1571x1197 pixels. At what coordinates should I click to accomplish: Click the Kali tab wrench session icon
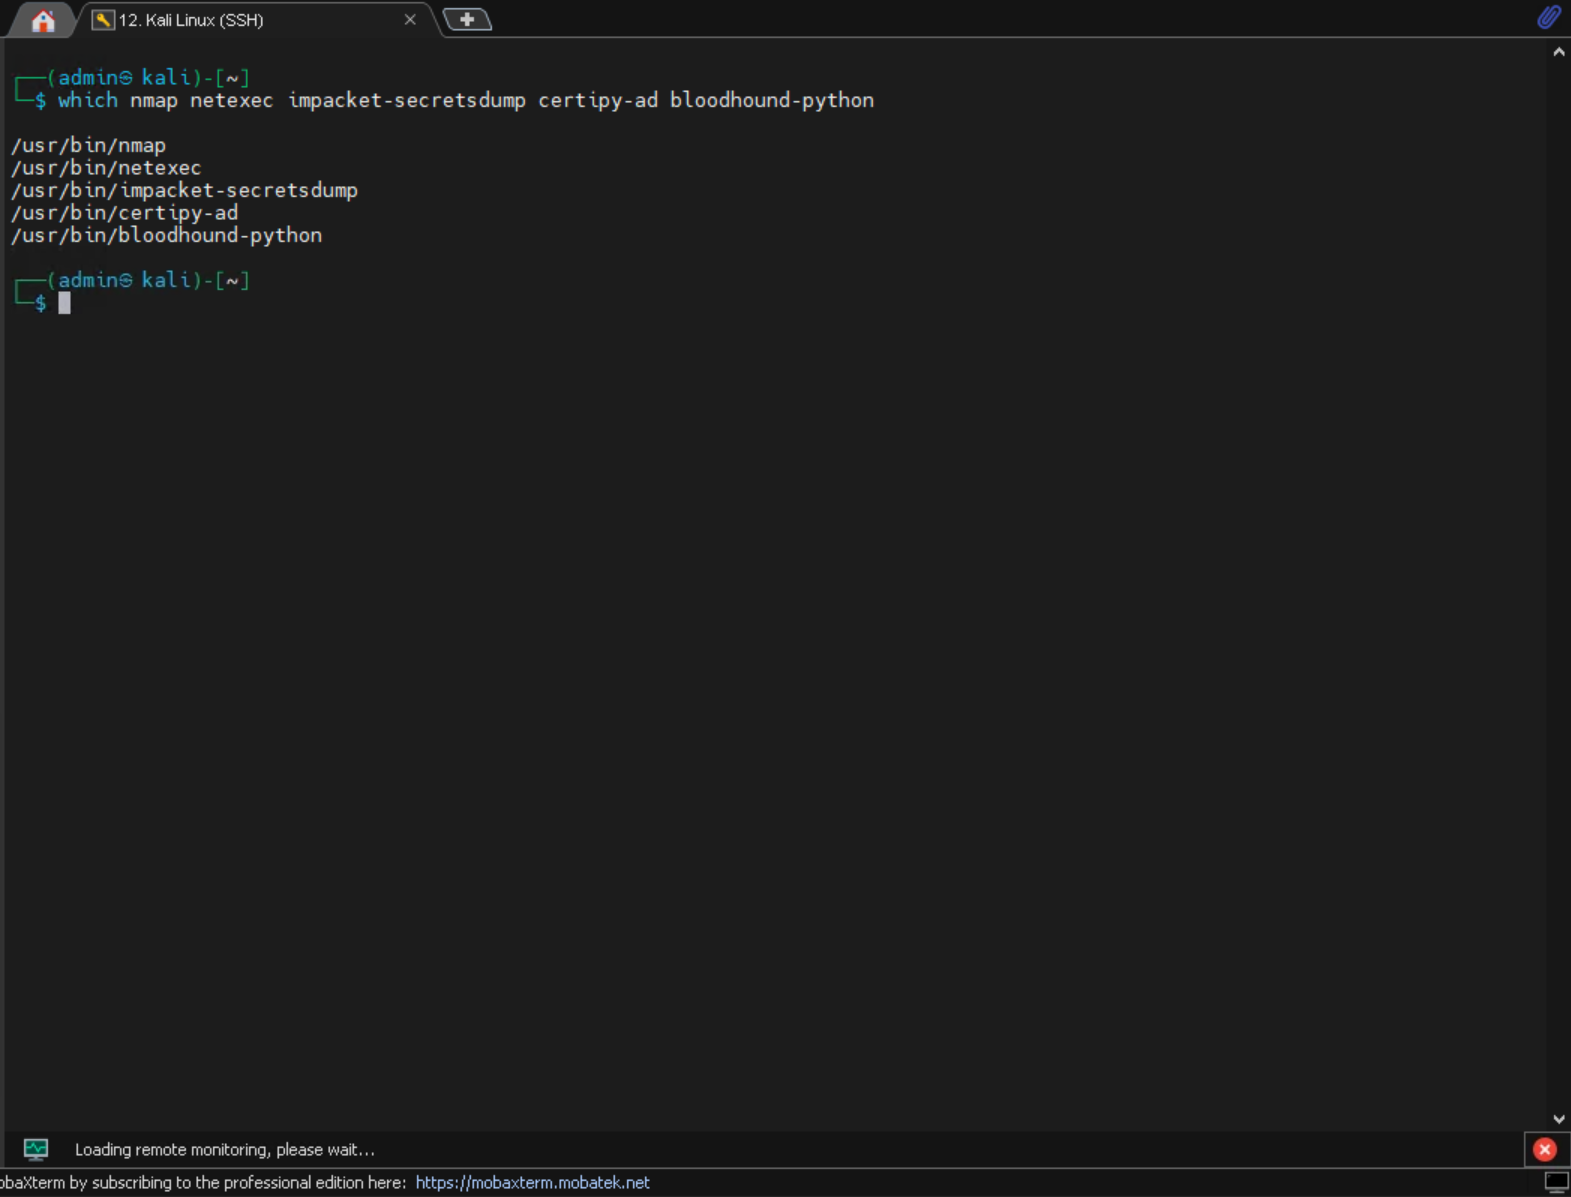[x=102, y=20]
